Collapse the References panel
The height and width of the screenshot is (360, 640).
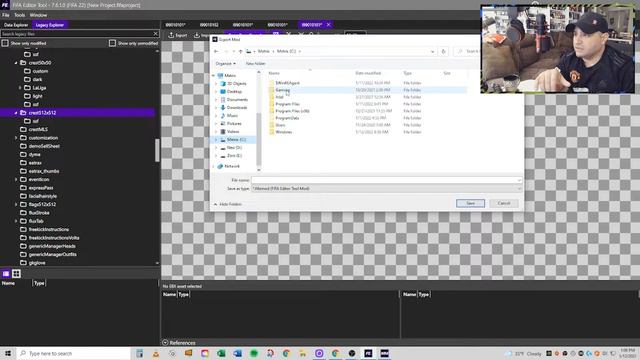165,343
